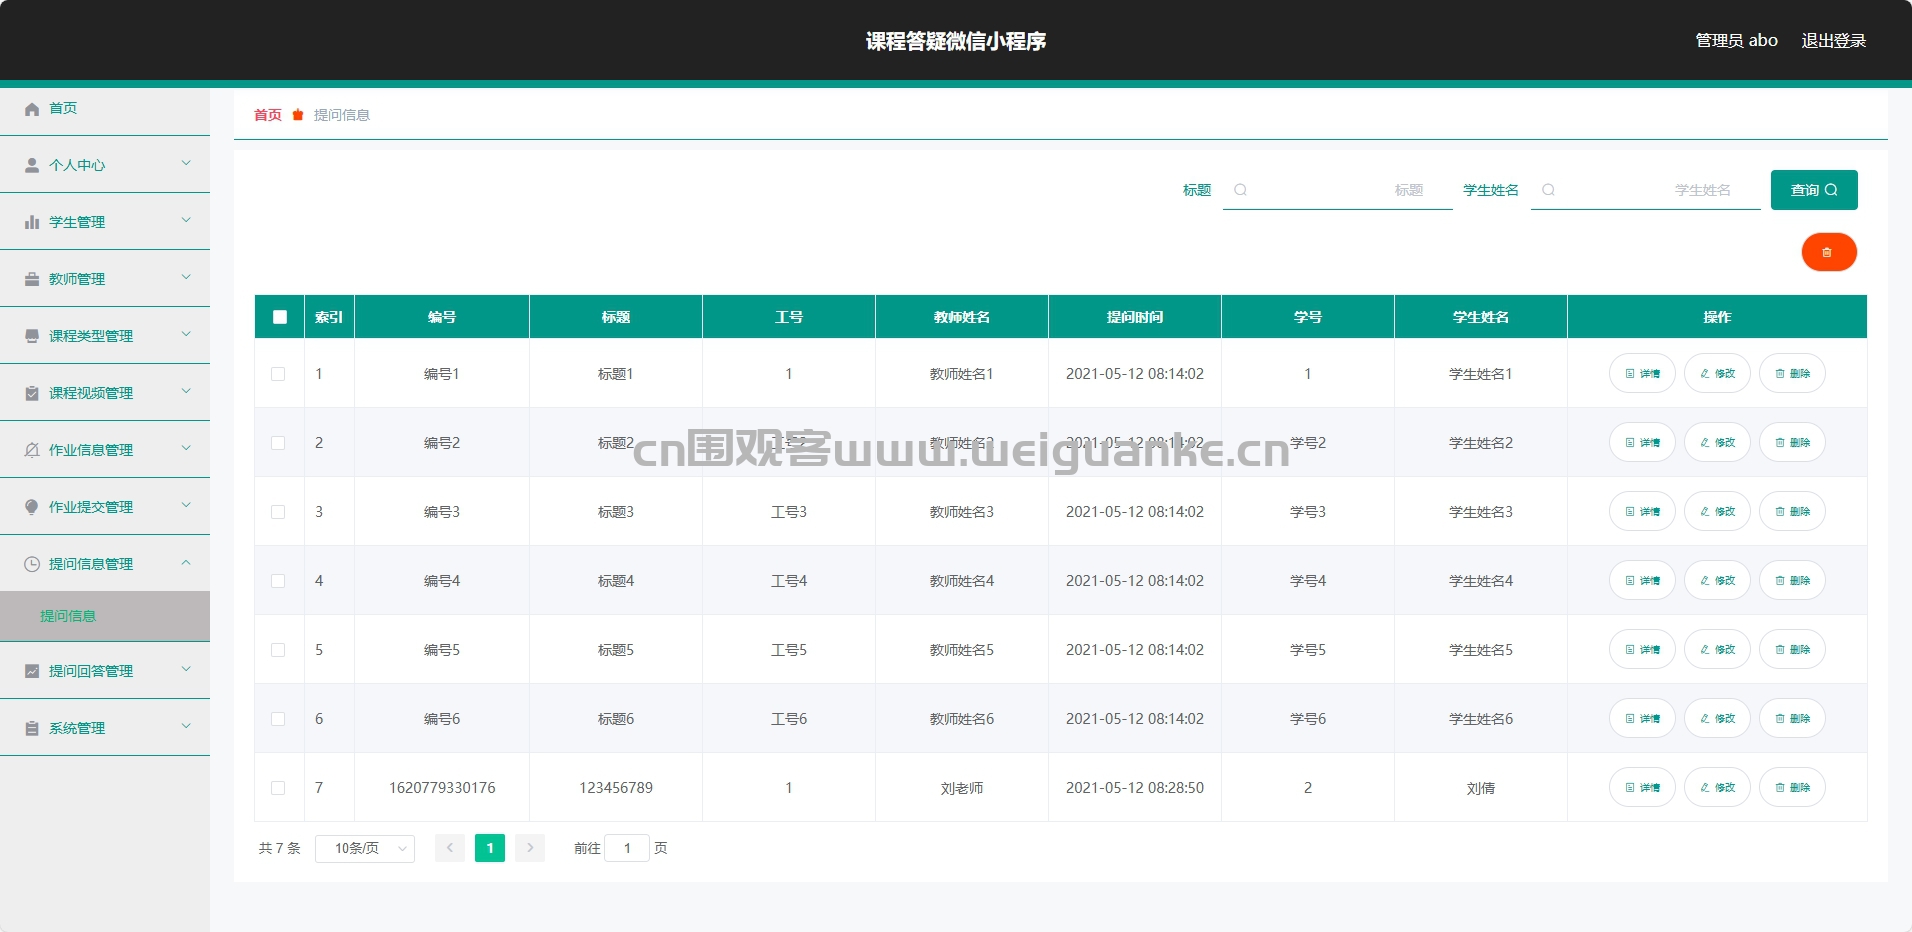
Task: Expand the 课程视频管理 menu chevron
Action: click(186, 391)
